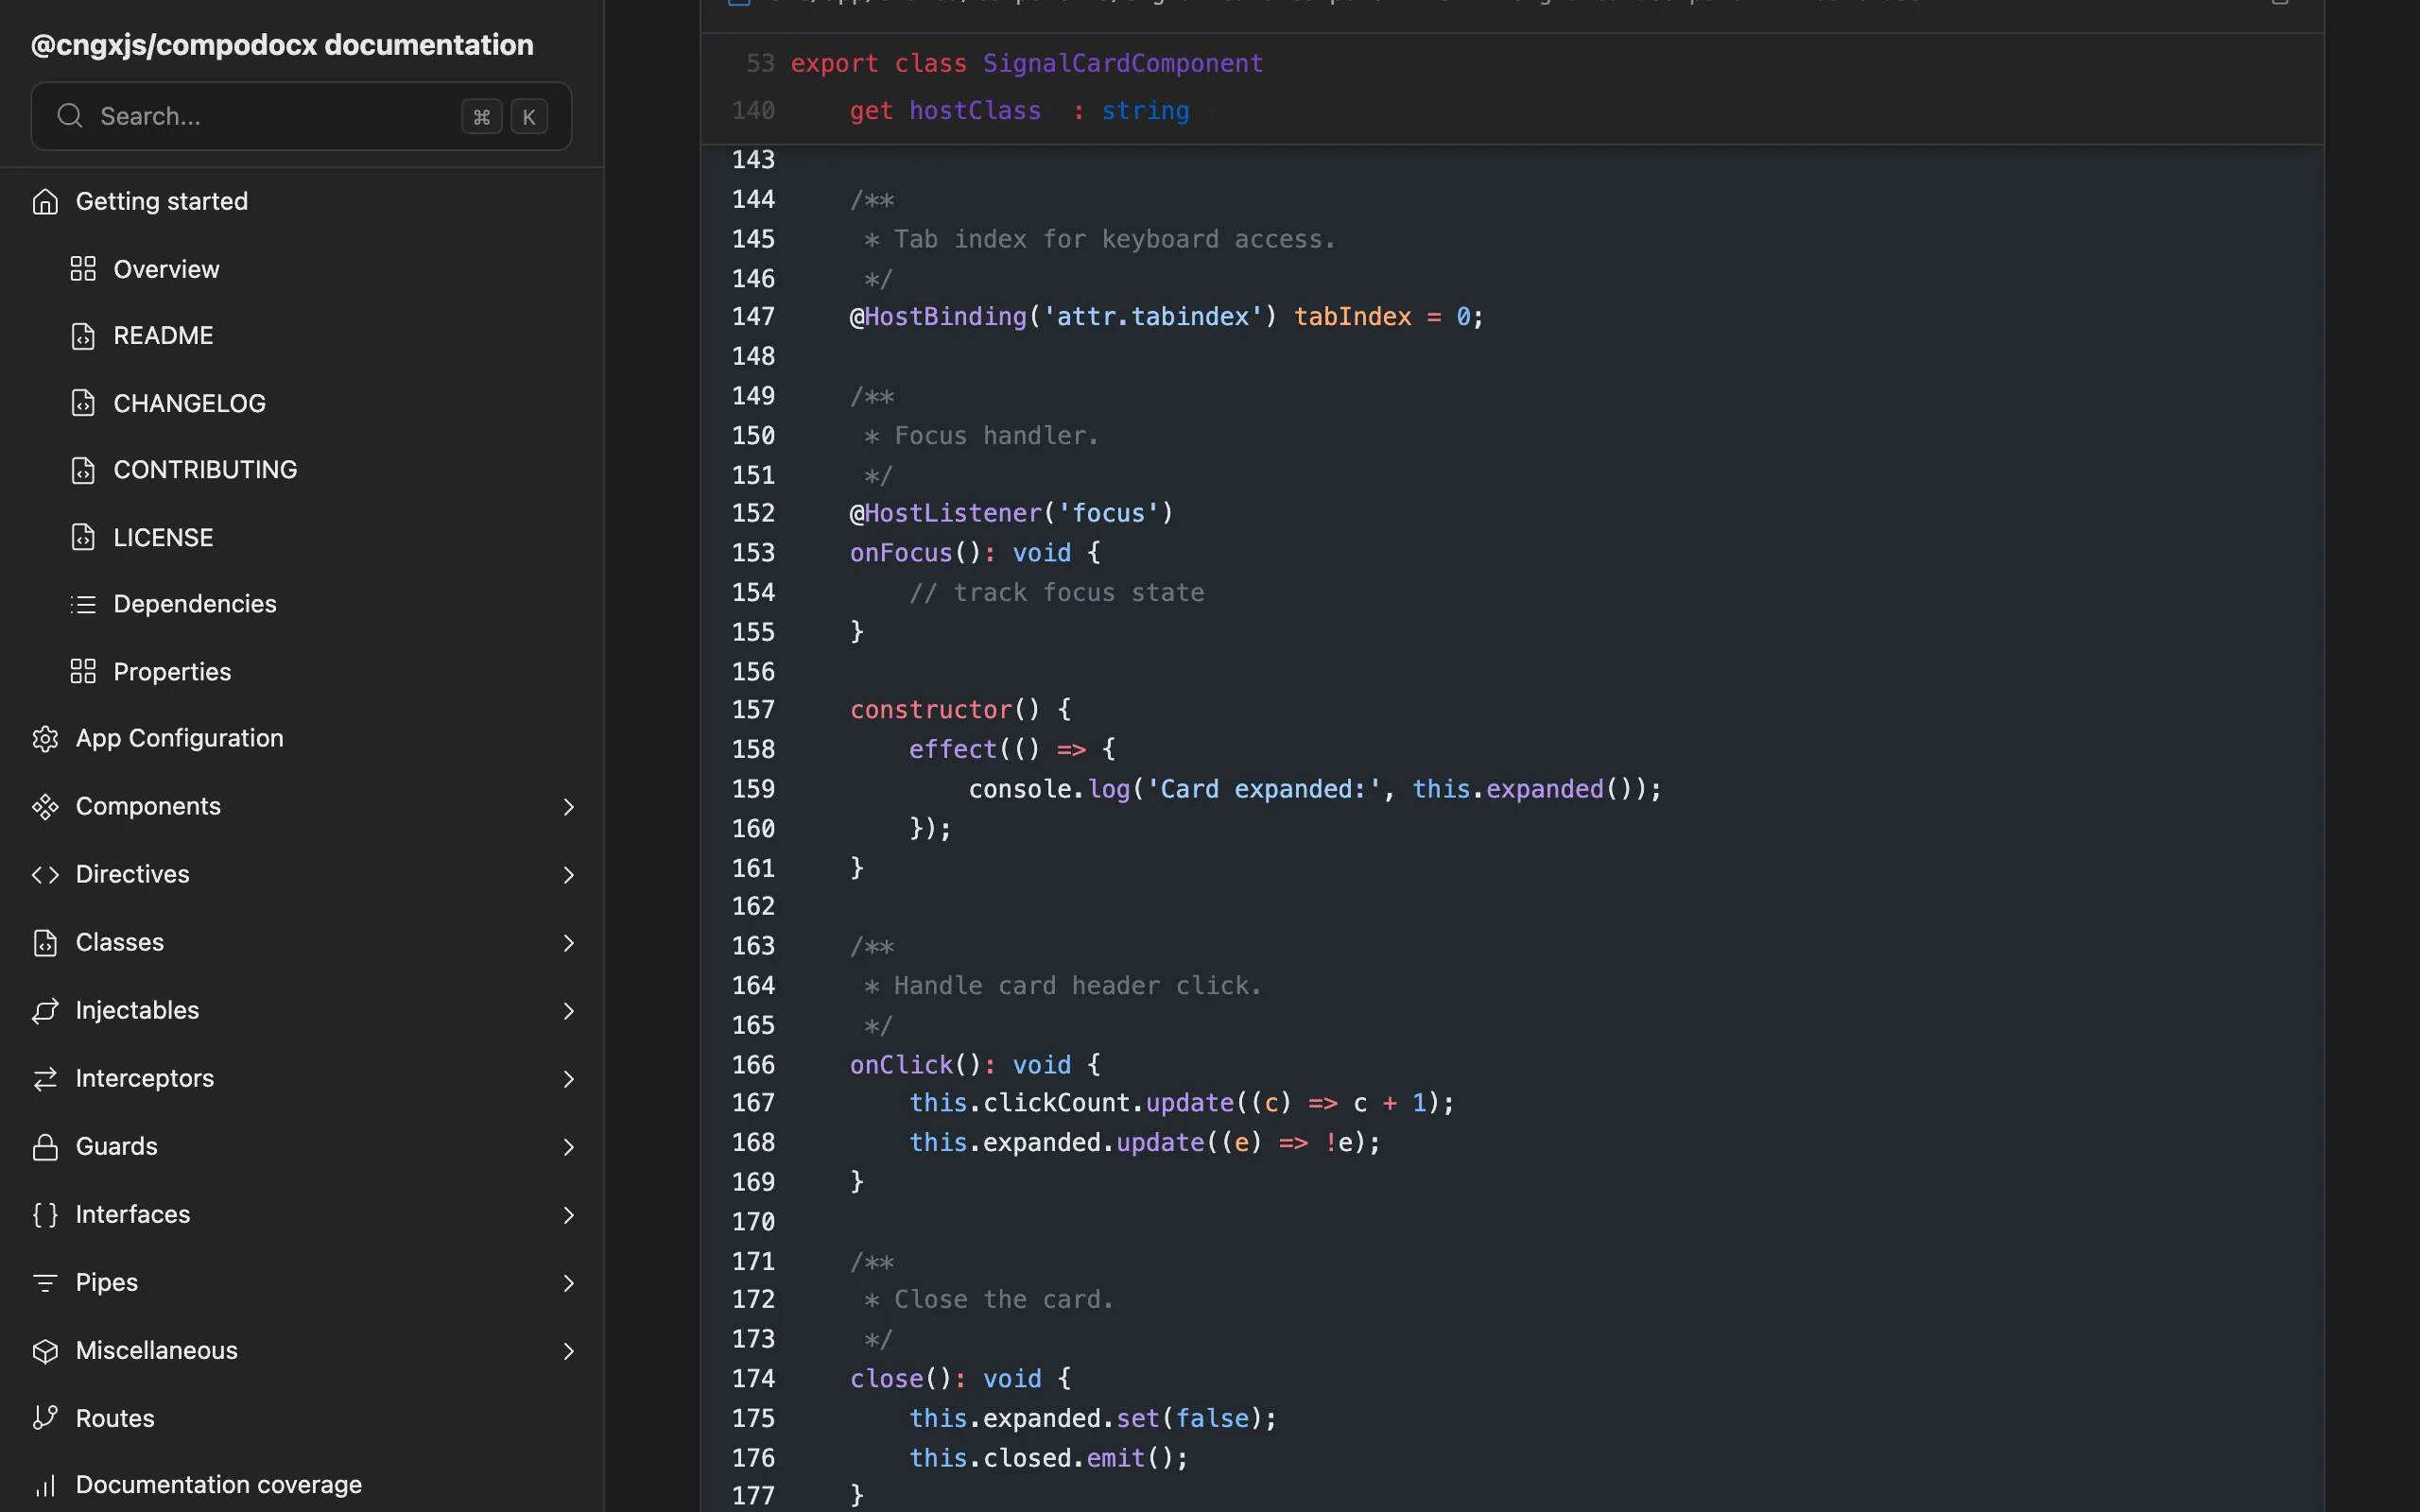Image resolution: width=2420 pixels, height=1512 pixels.
Task: Click the console.log 'Card expanded:' line
Action: [1315, 789]
